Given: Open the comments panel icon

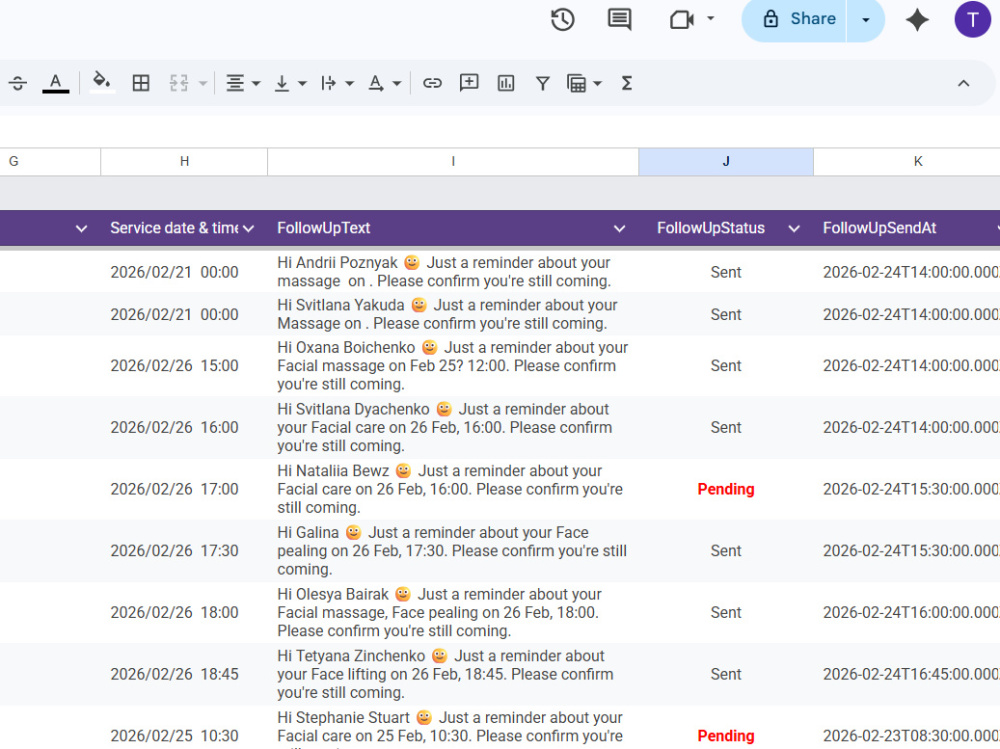Looking at the screenshot, I should coord(619,20).
